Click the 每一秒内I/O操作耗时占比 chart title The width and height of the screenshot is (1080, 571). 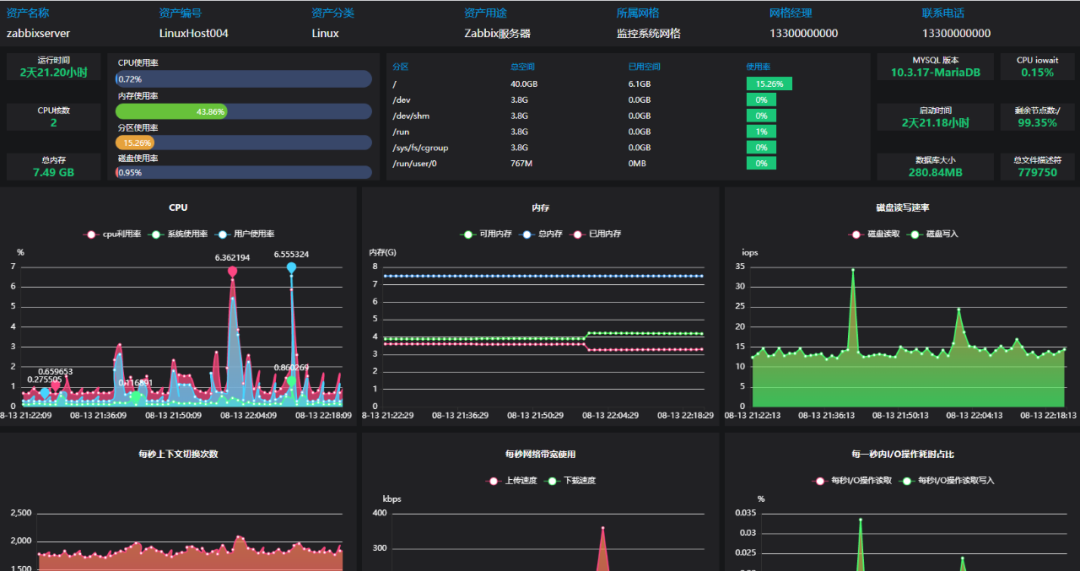point(902,454)
